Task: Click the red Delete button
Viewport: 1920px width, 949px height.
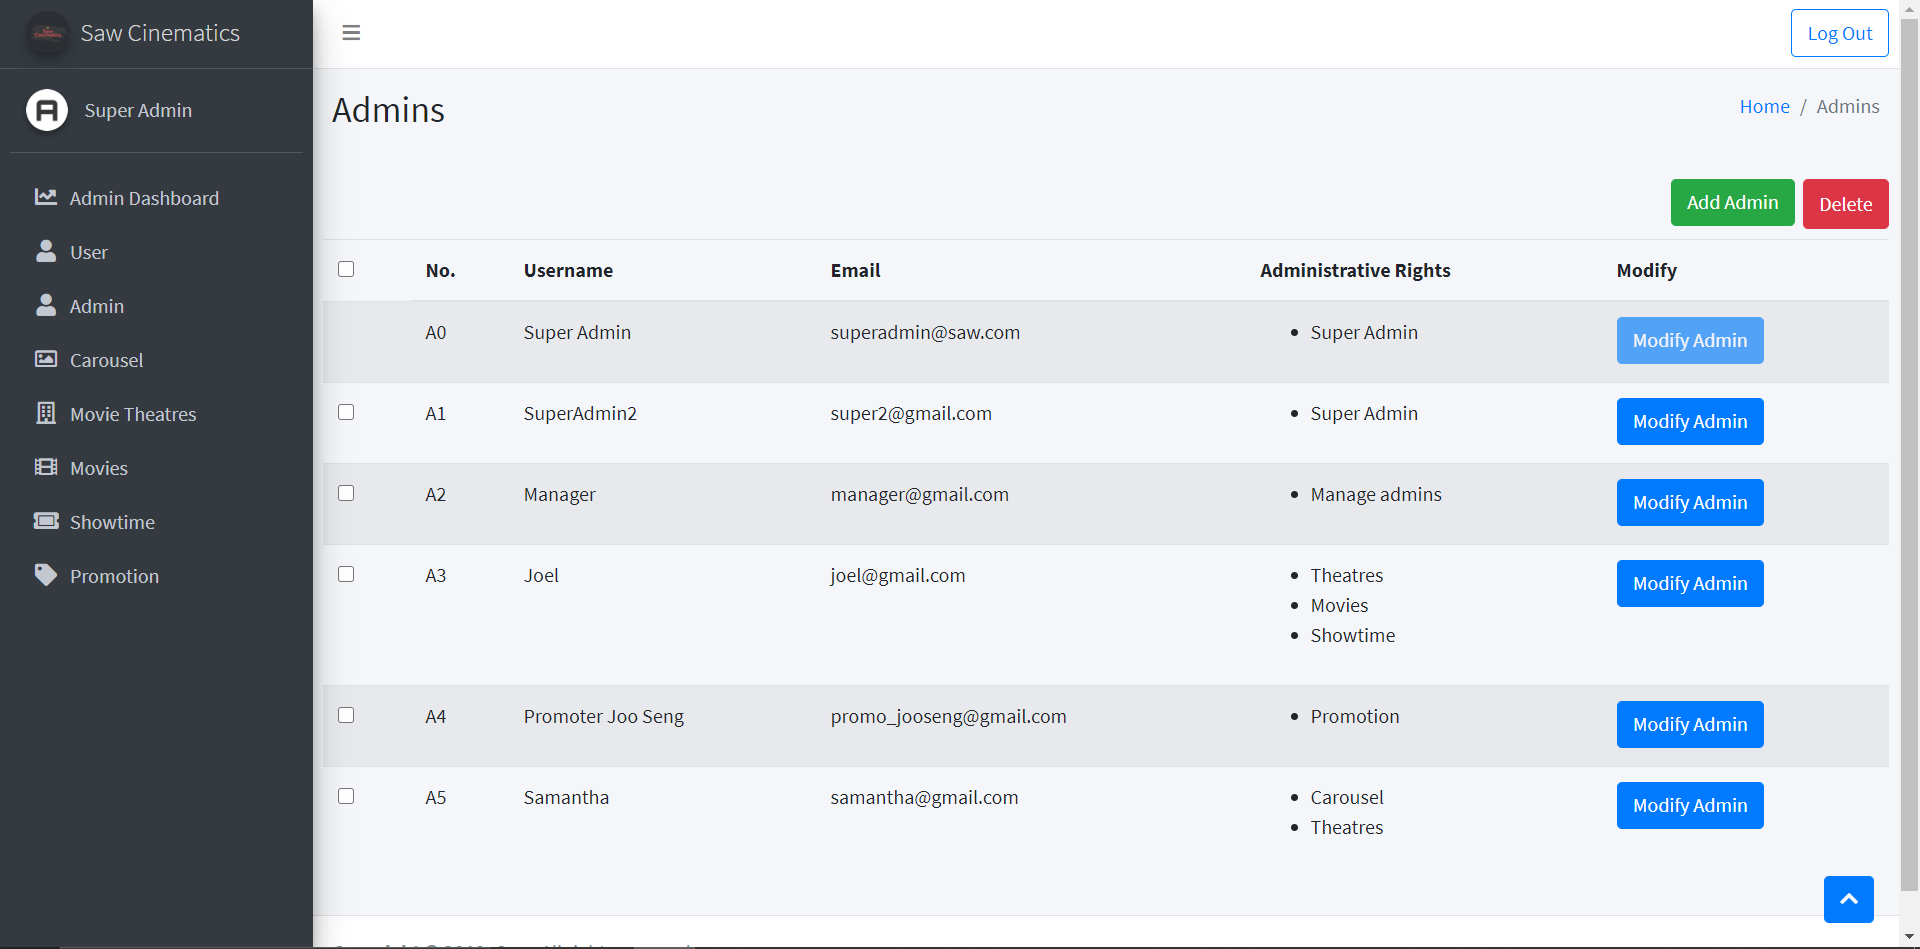Action: coord(1845,204)
